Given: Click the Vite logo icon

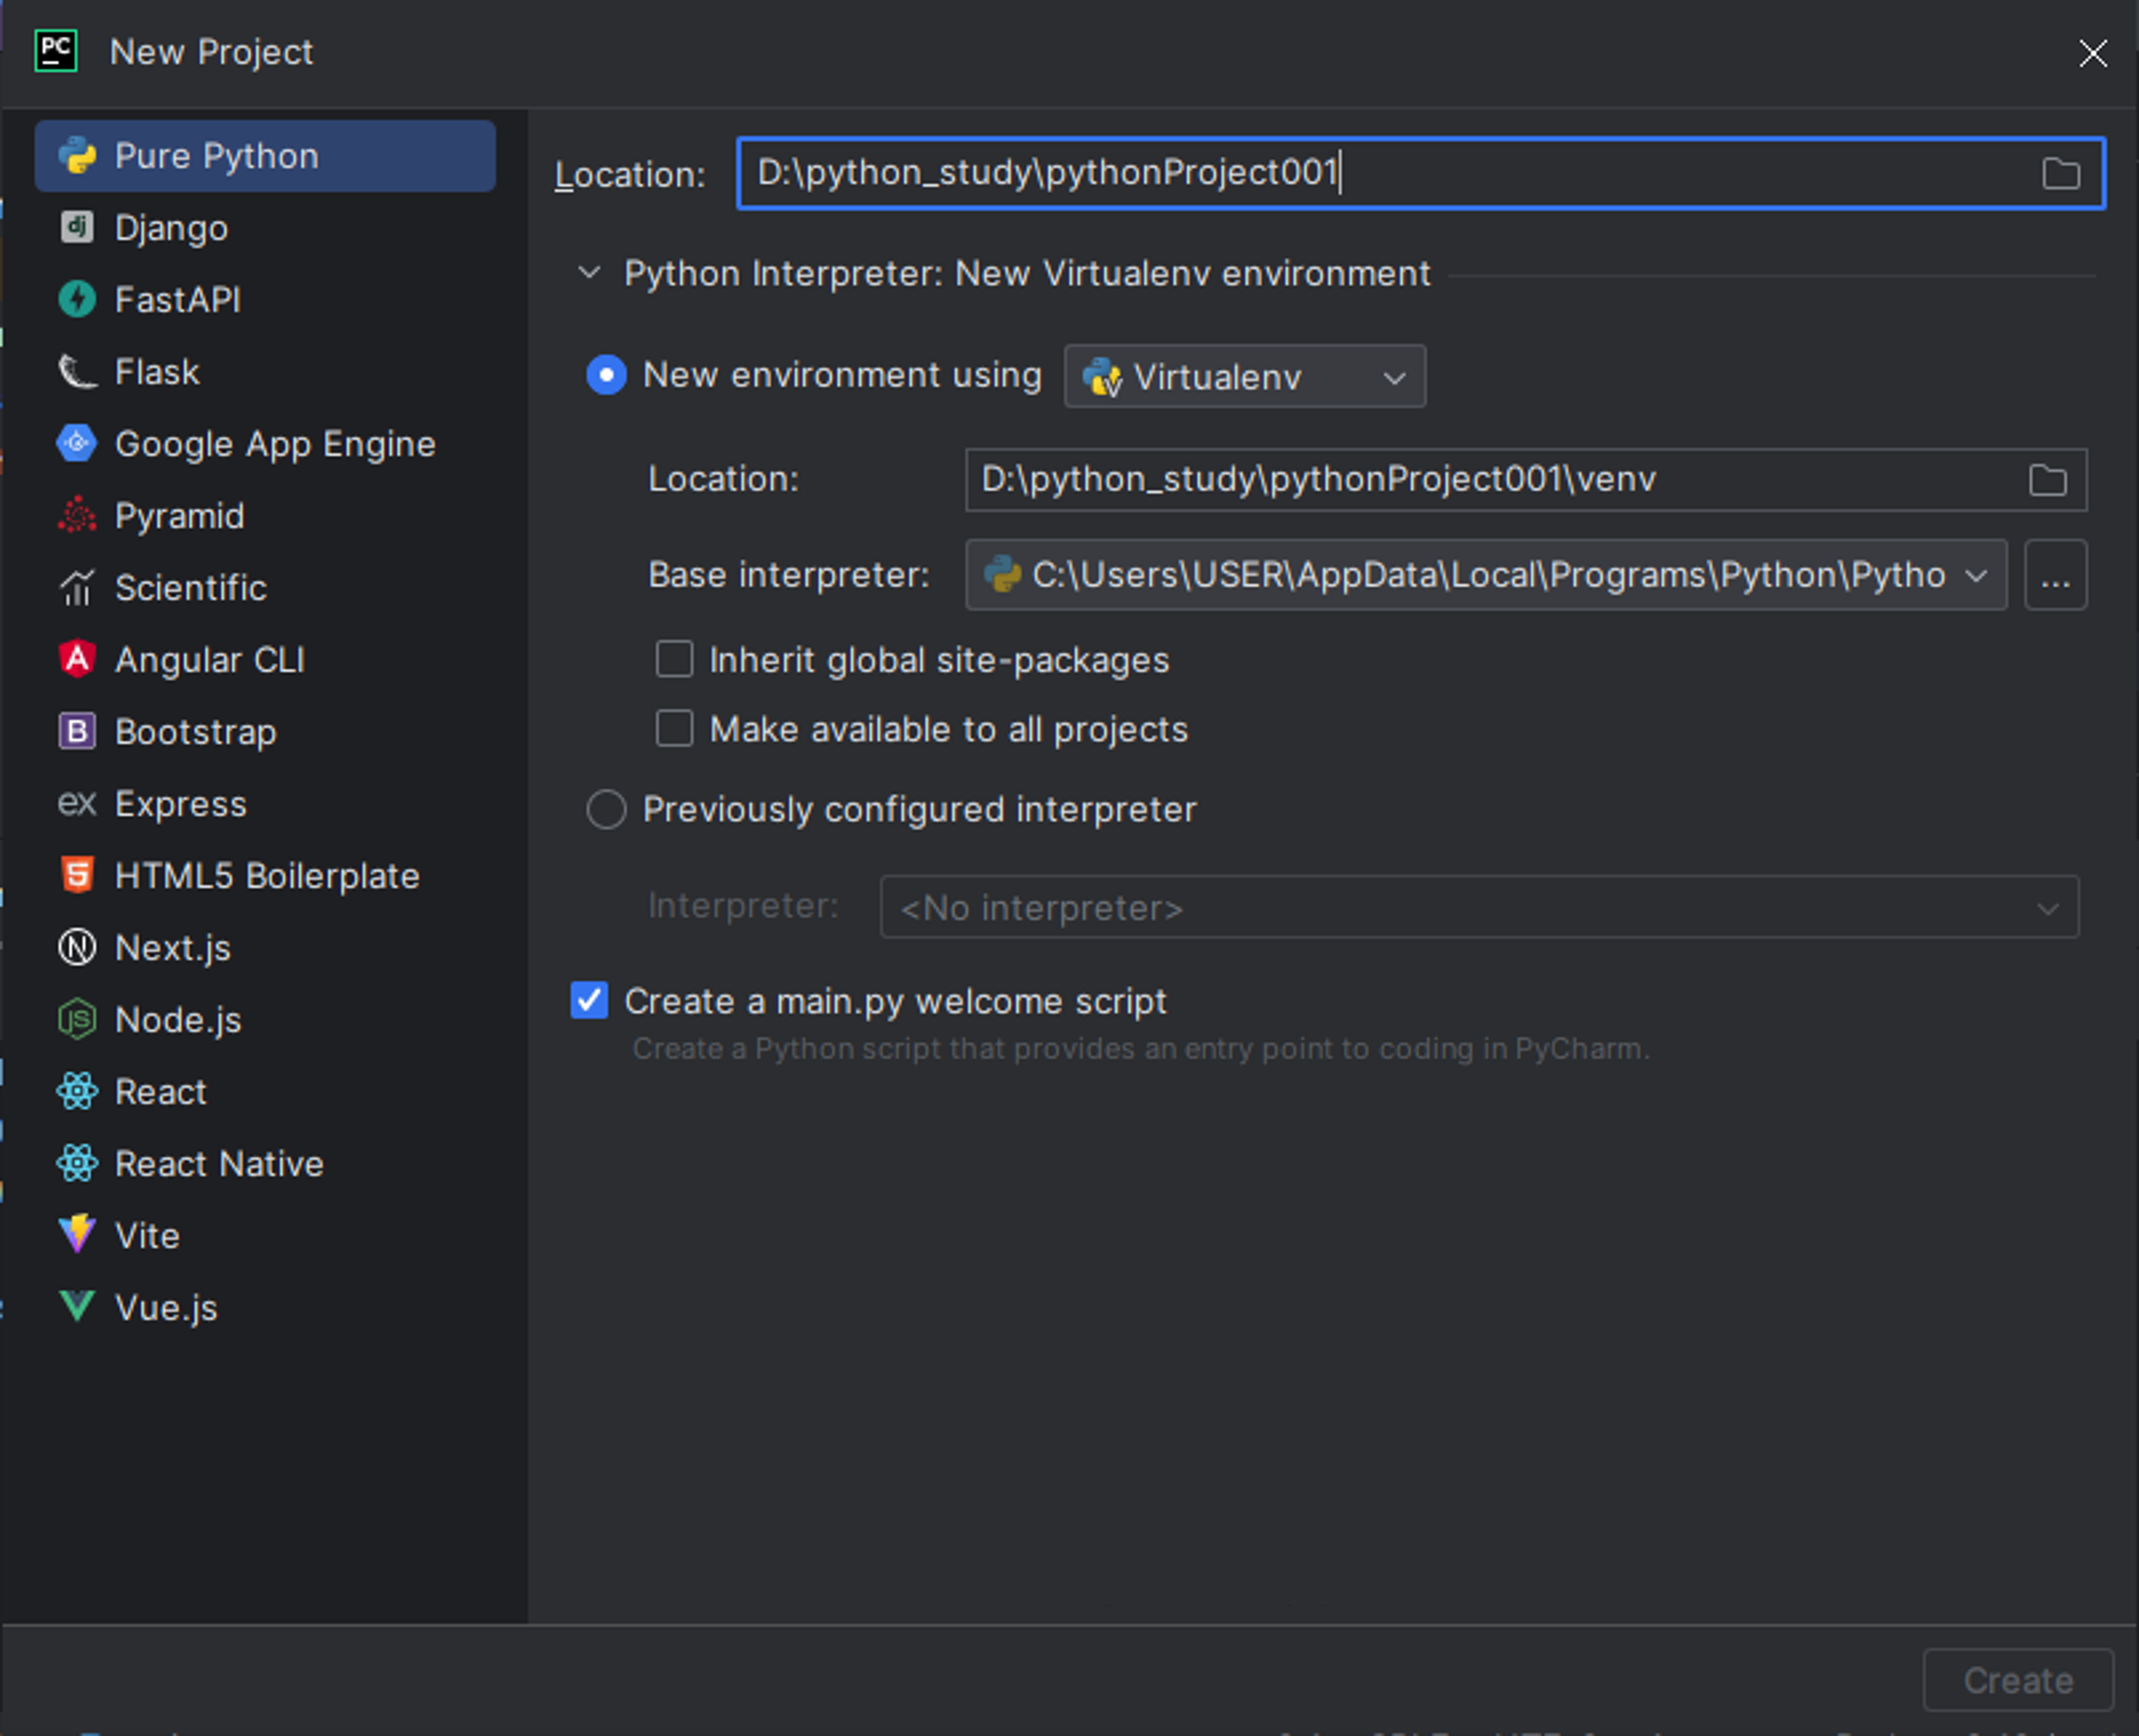Looking at the screenshot, I should (x=77, y=1235).
